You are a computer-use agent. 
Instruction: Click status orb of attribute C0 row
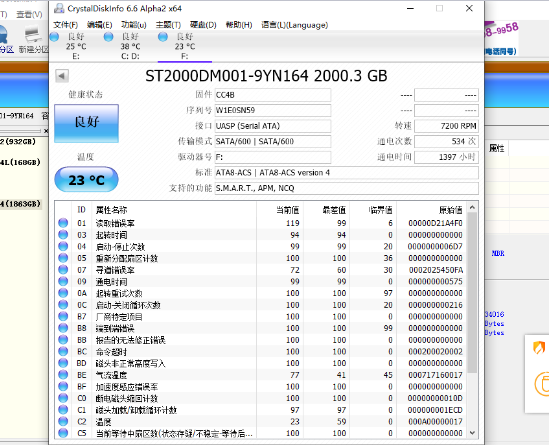click(63, 398)
